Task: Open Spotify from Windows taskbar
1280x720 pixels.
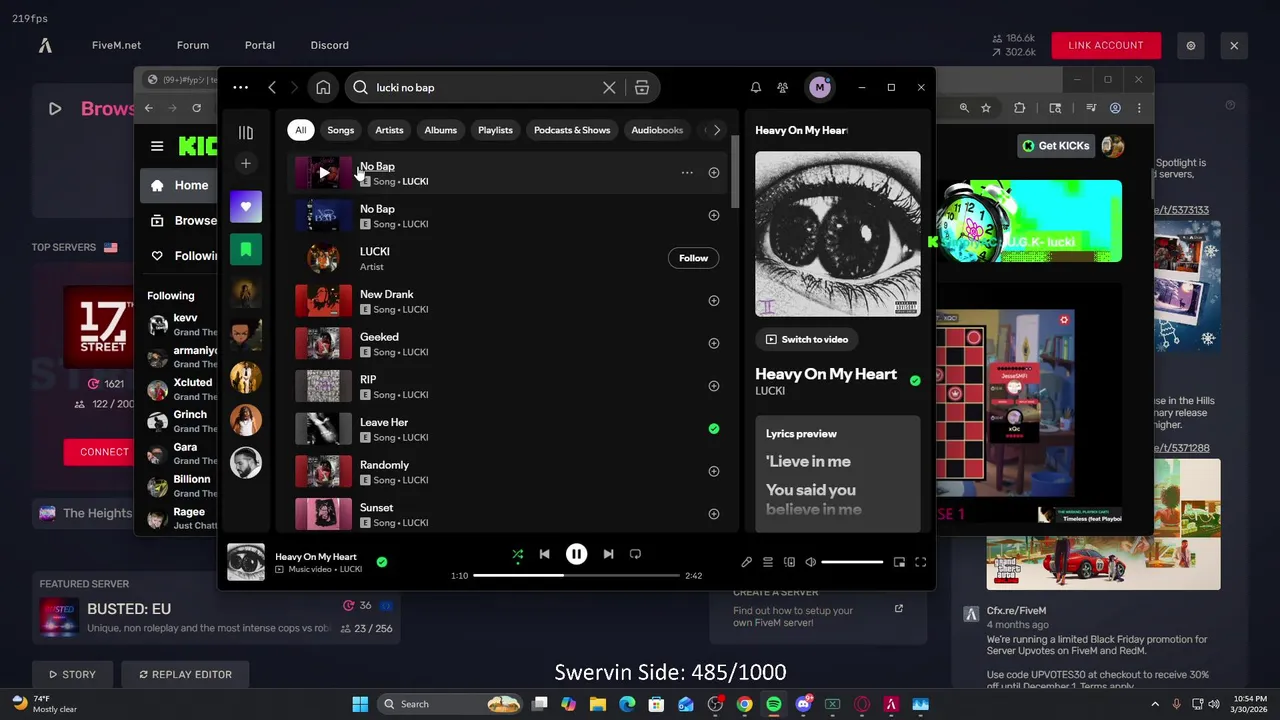Action: pos(774,704)
